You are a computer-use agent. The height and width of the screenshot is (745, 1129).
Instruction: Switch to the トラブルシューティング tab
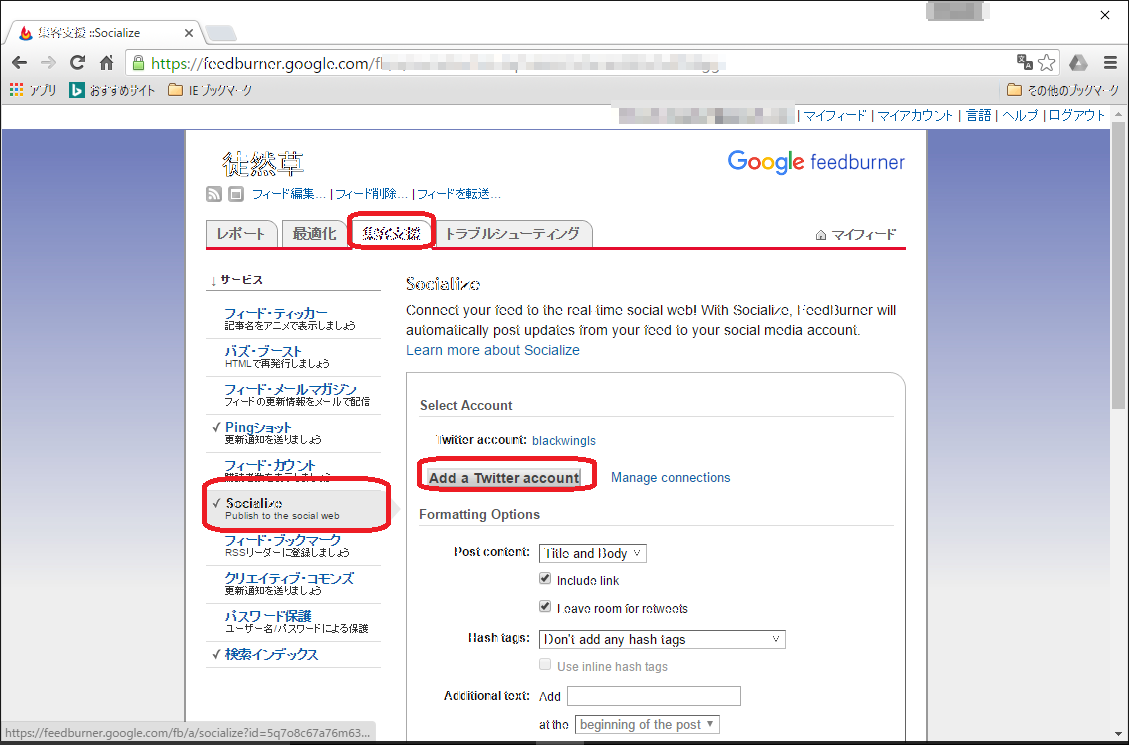[513, 234]
